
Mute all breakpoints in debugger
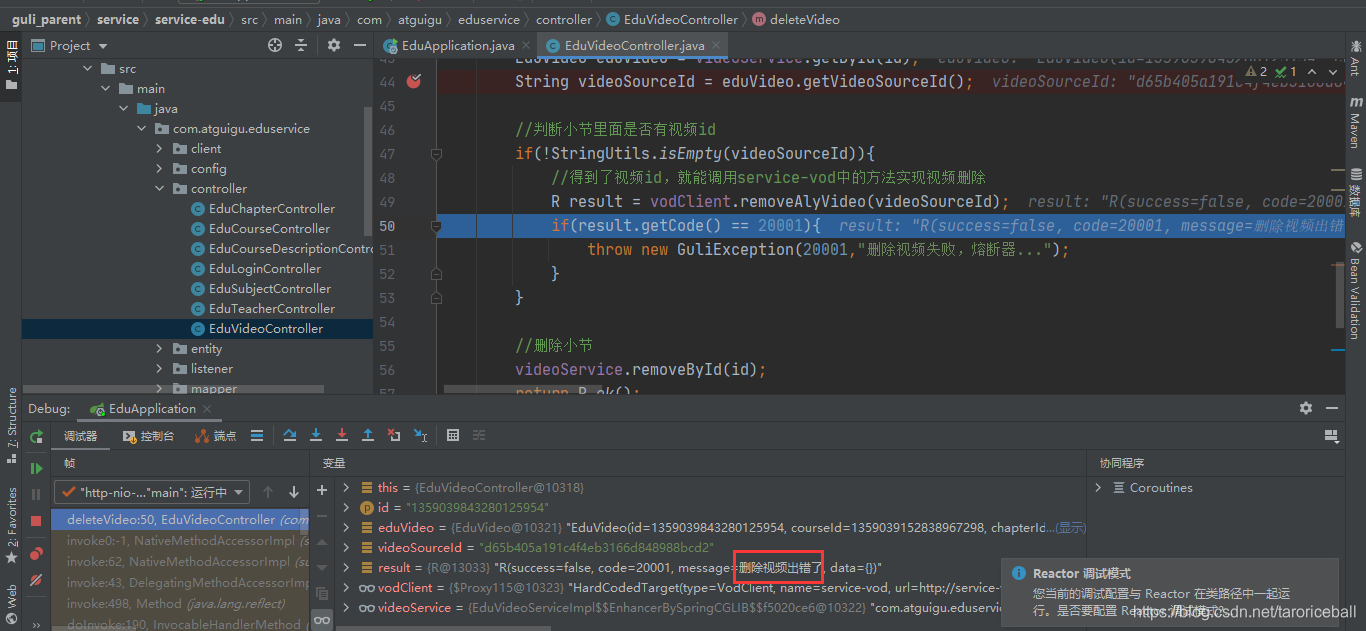pos(37,580)
